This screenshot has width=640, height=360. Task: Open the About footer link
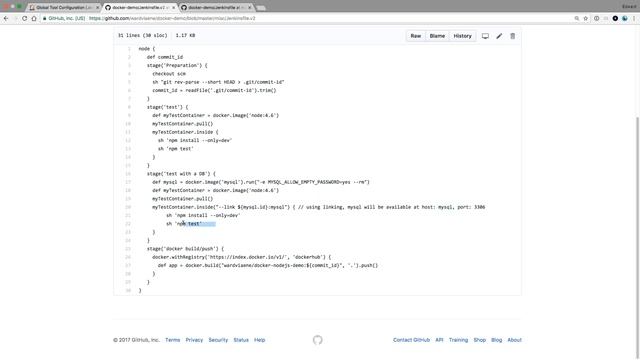pyautogui.click(x=515, y=340)
